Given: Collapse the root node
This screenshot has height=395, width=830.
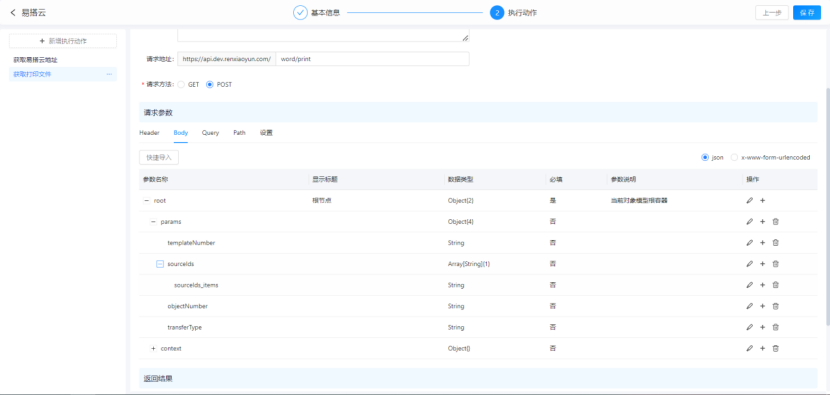Looking at the screenshot, I should [x=147, y=201].
